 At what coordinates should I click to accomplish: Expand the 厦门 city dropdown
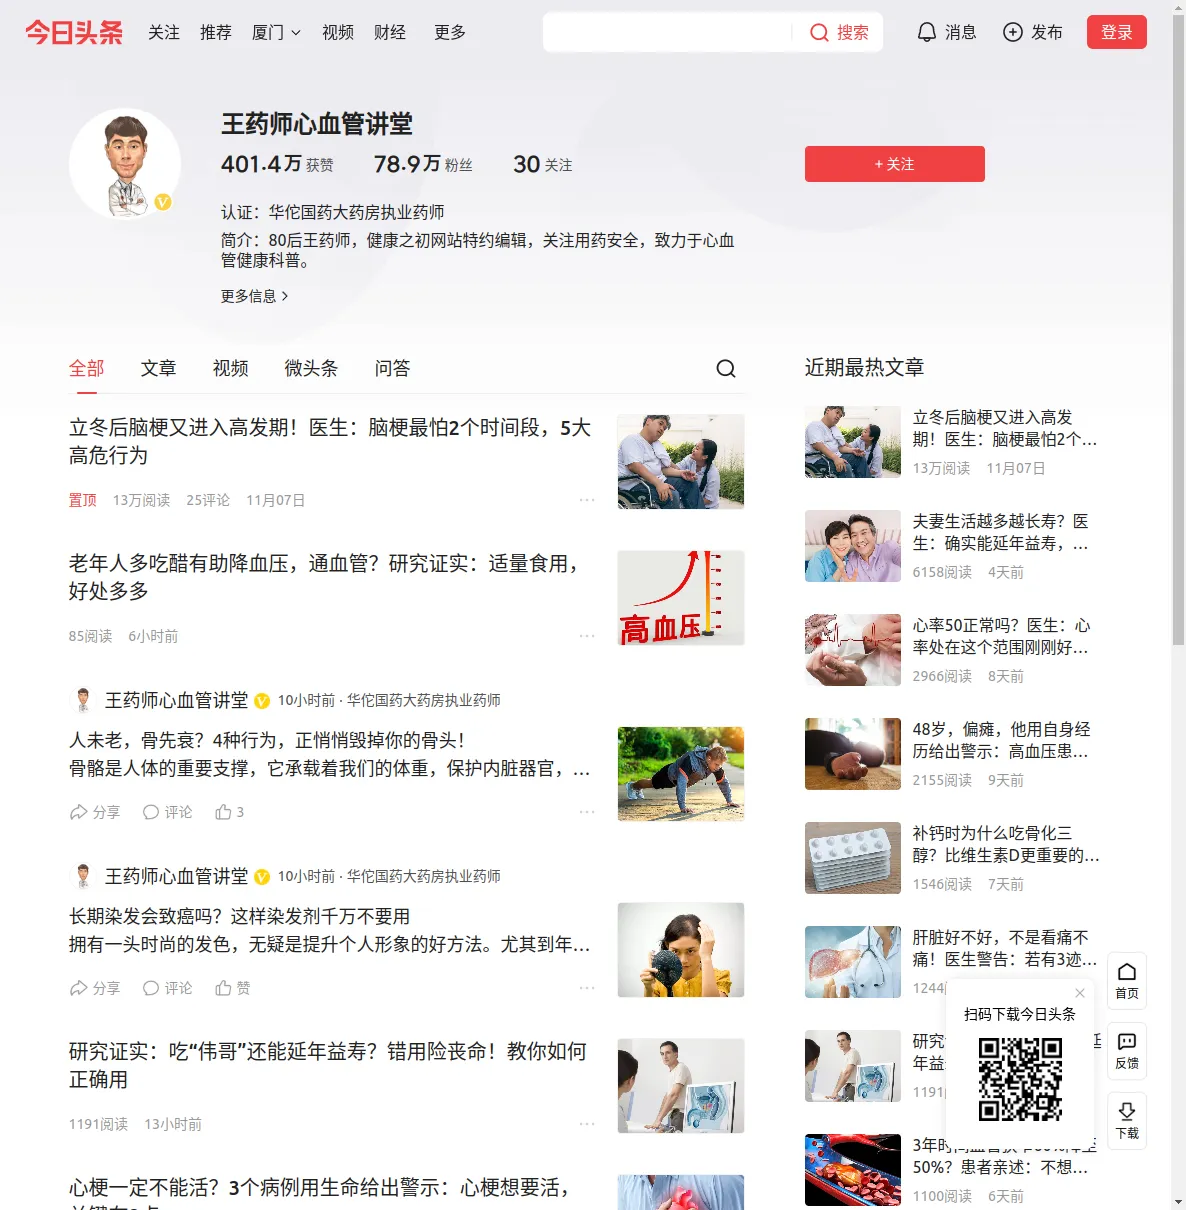[x=276, y=33]
